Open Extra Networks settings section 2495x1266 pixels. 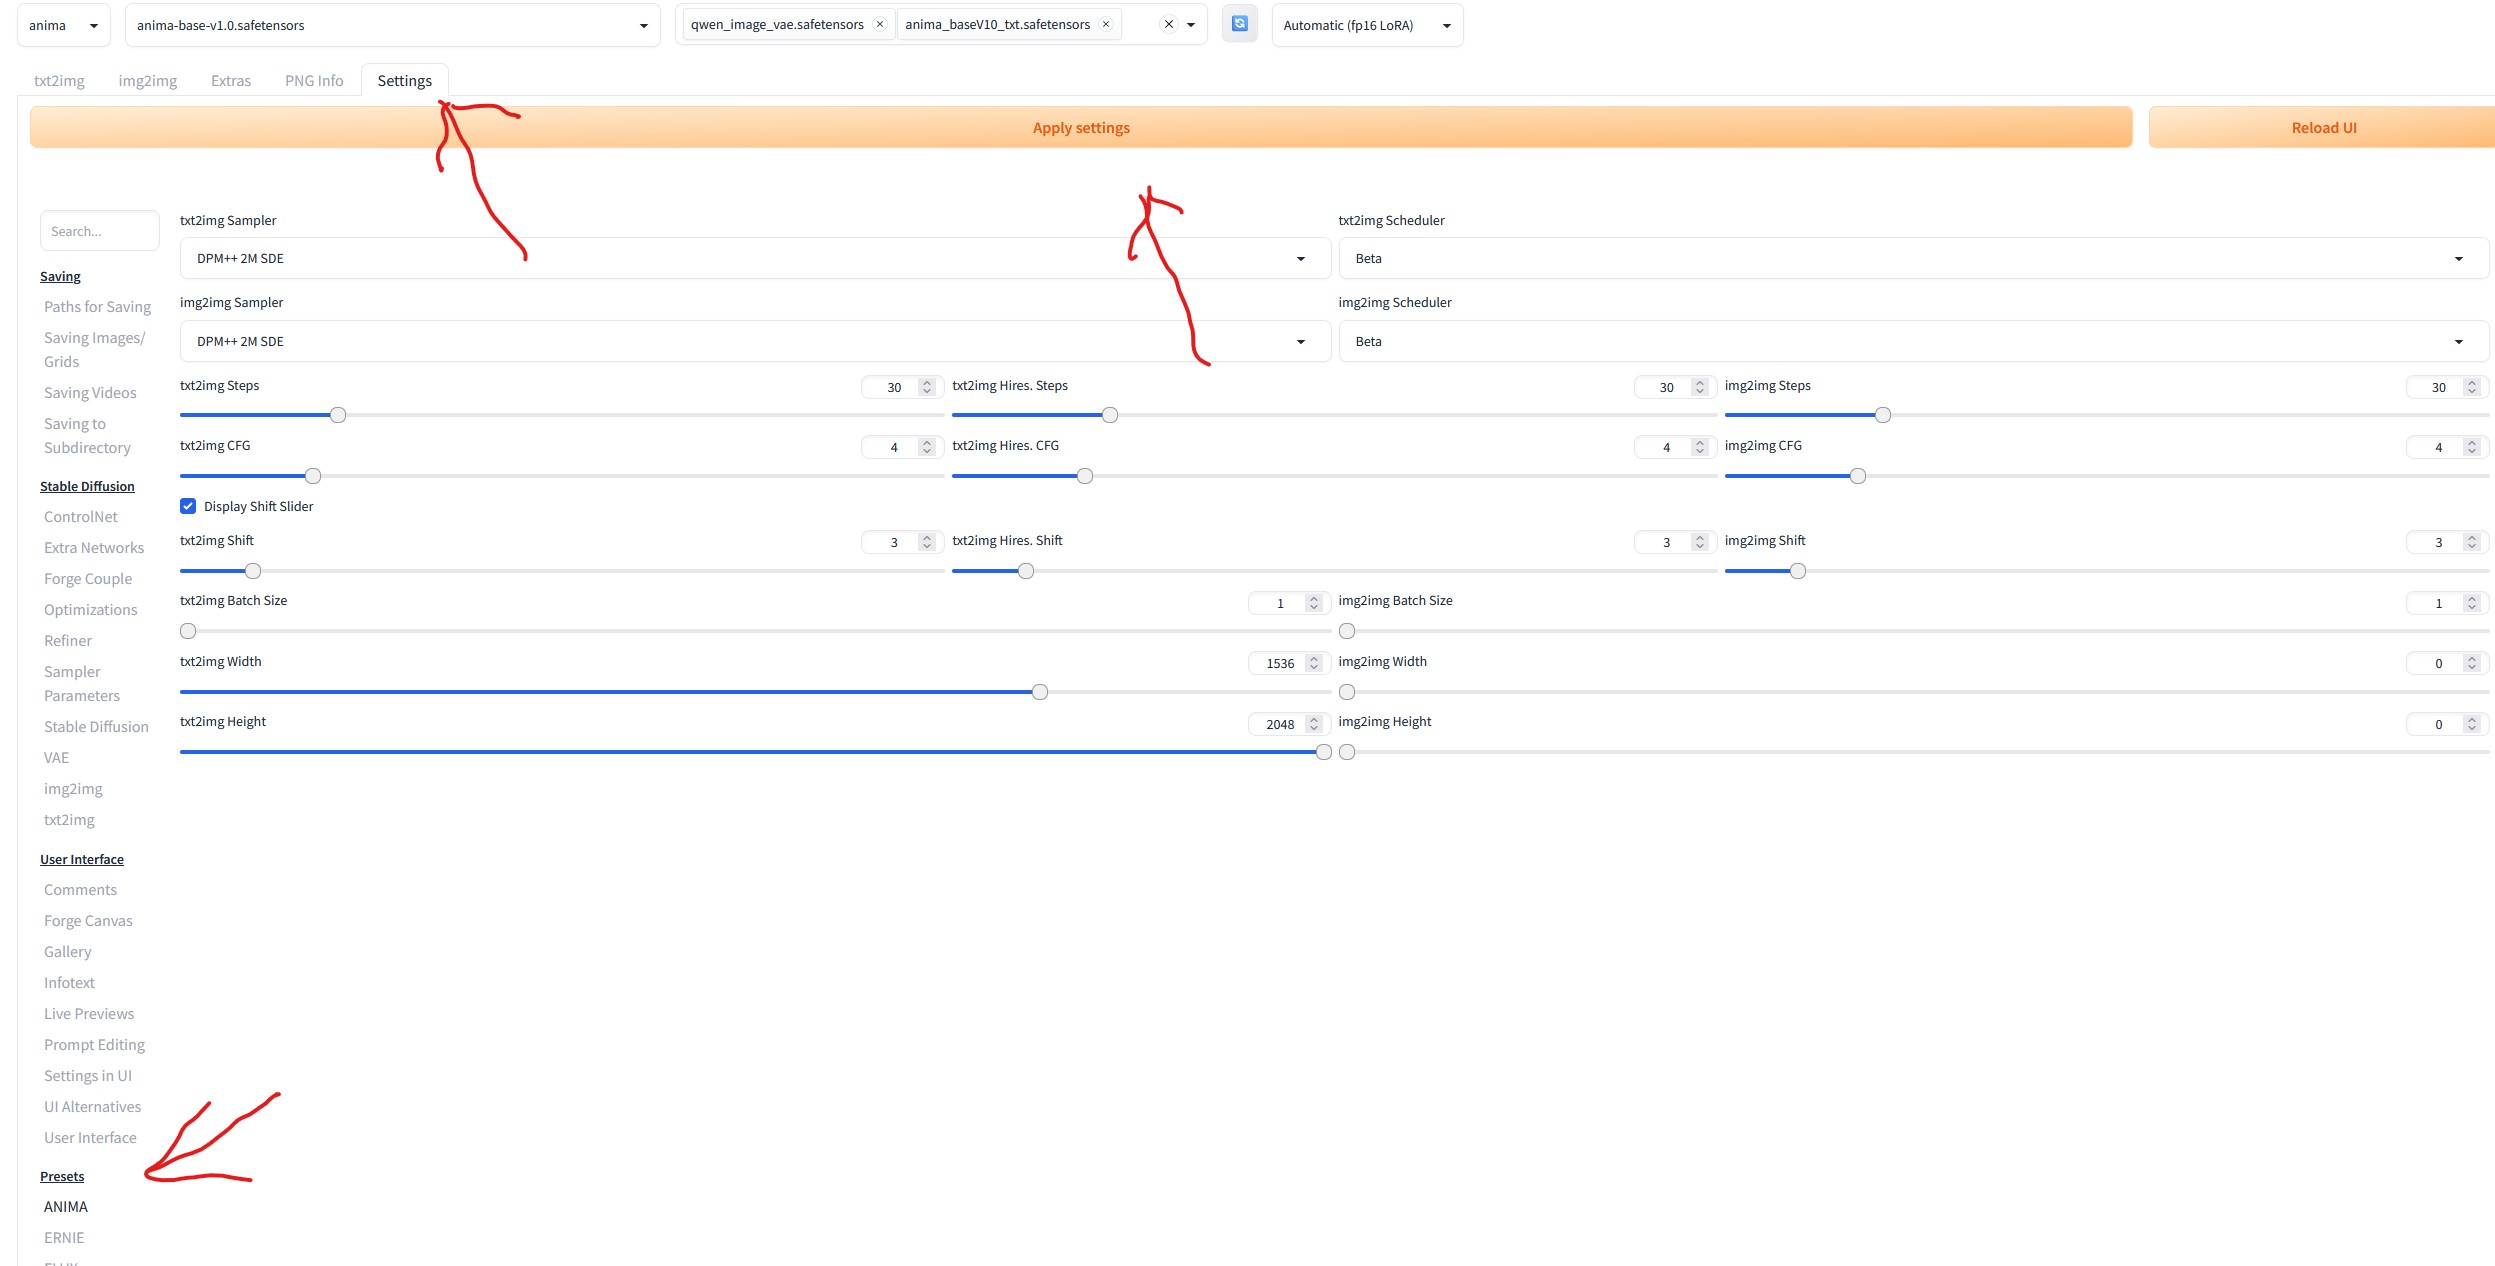pos(94,548)
